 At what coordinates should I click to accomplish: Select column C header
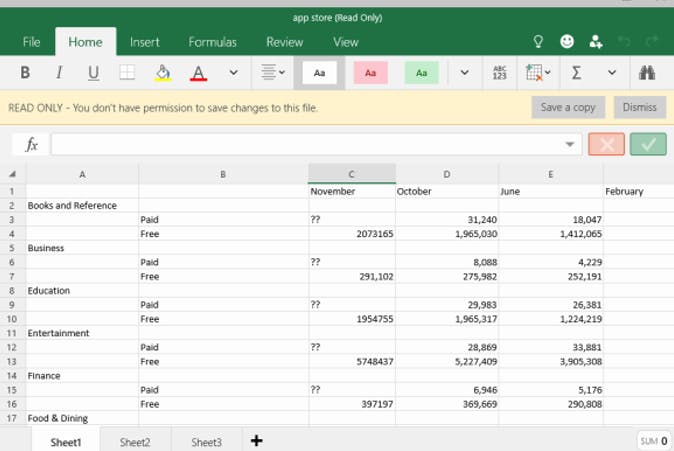[x=352, y=174]
